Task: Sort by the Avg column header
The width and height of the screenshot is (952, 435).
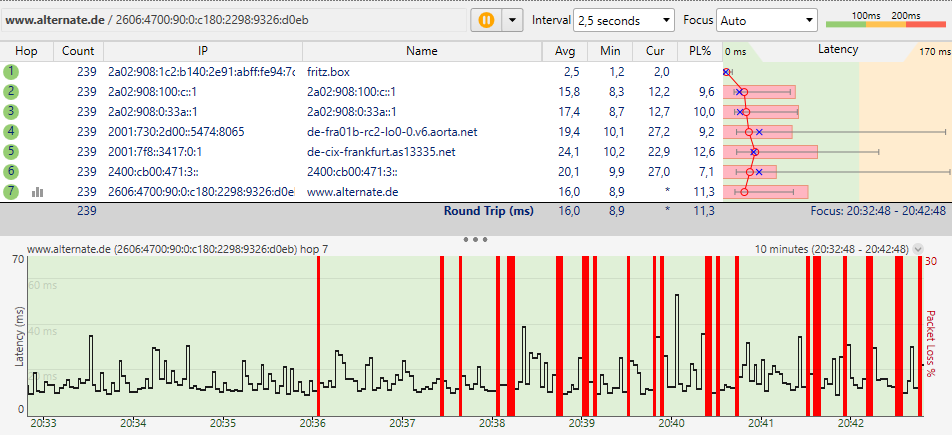Action: (x=565, y=51)
